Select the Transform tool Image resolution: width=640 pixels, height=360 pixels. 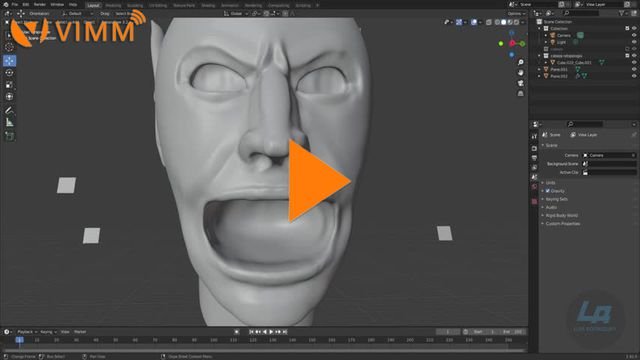tap(9, 97)
